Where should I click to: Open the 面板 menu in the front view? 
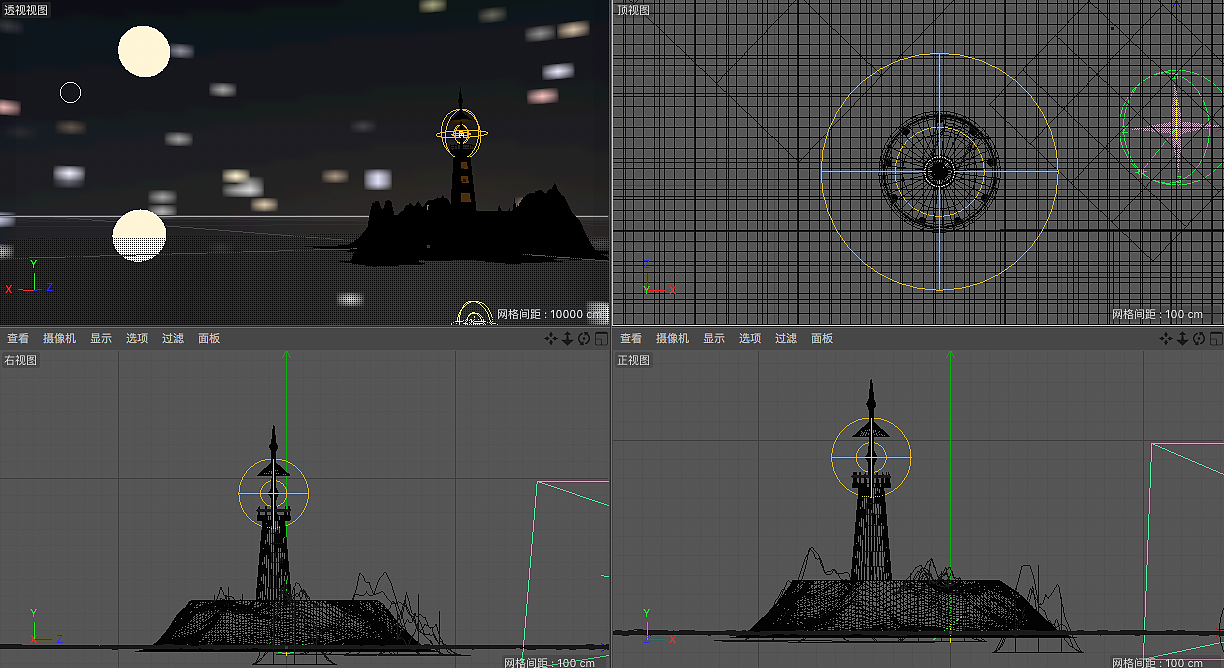click(822, 338)
